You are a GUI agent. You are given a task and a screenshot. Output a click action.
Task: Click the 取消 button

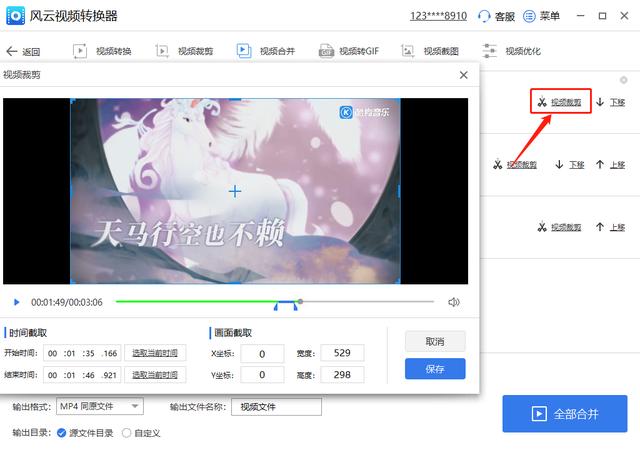[x=435, y=342]
